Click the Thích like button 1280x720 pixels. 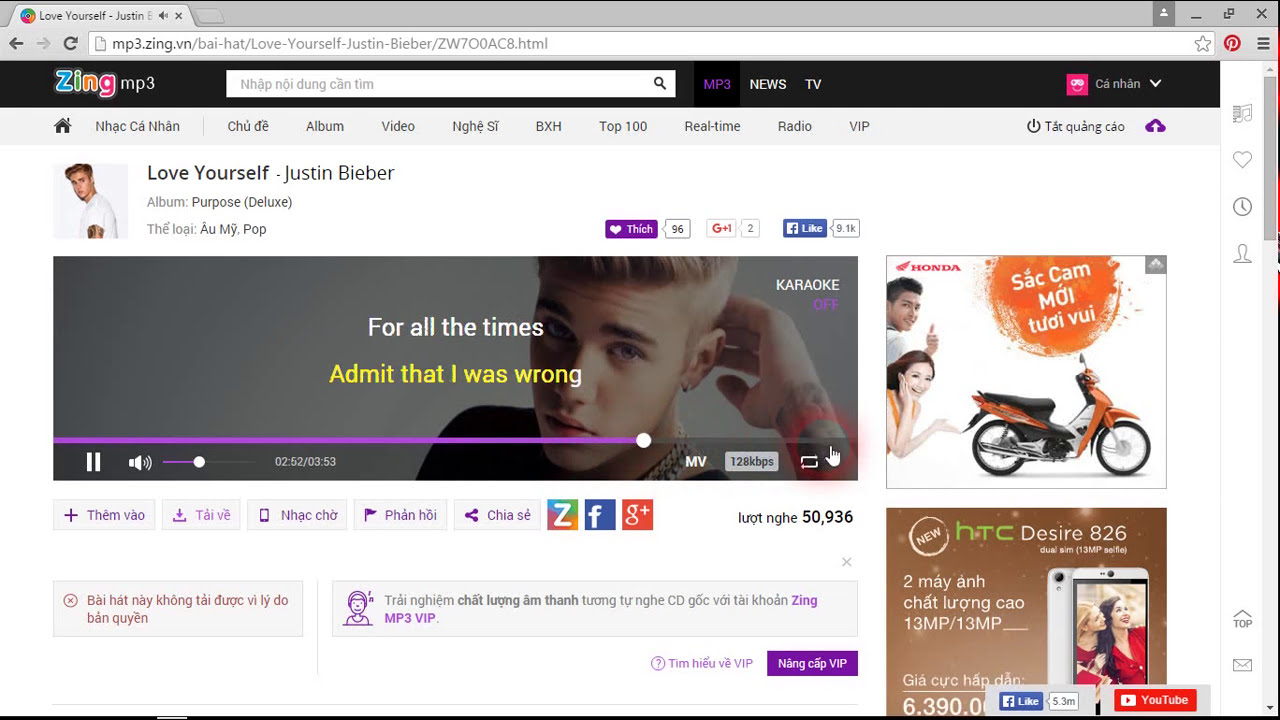click(x=631, y=229)
